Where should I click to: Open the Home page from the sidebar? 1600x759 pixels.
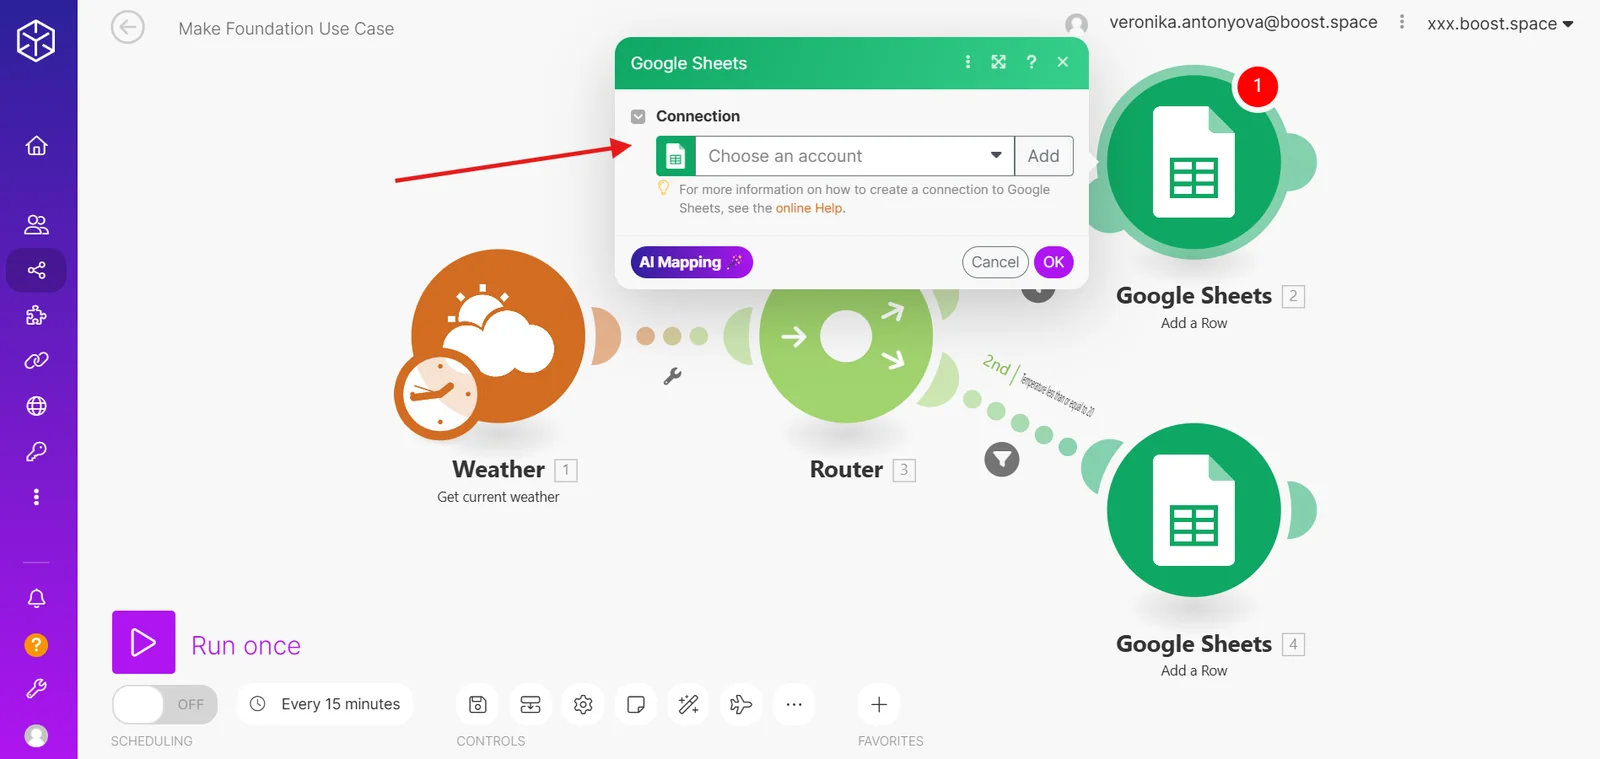click(x=37, y=146)
